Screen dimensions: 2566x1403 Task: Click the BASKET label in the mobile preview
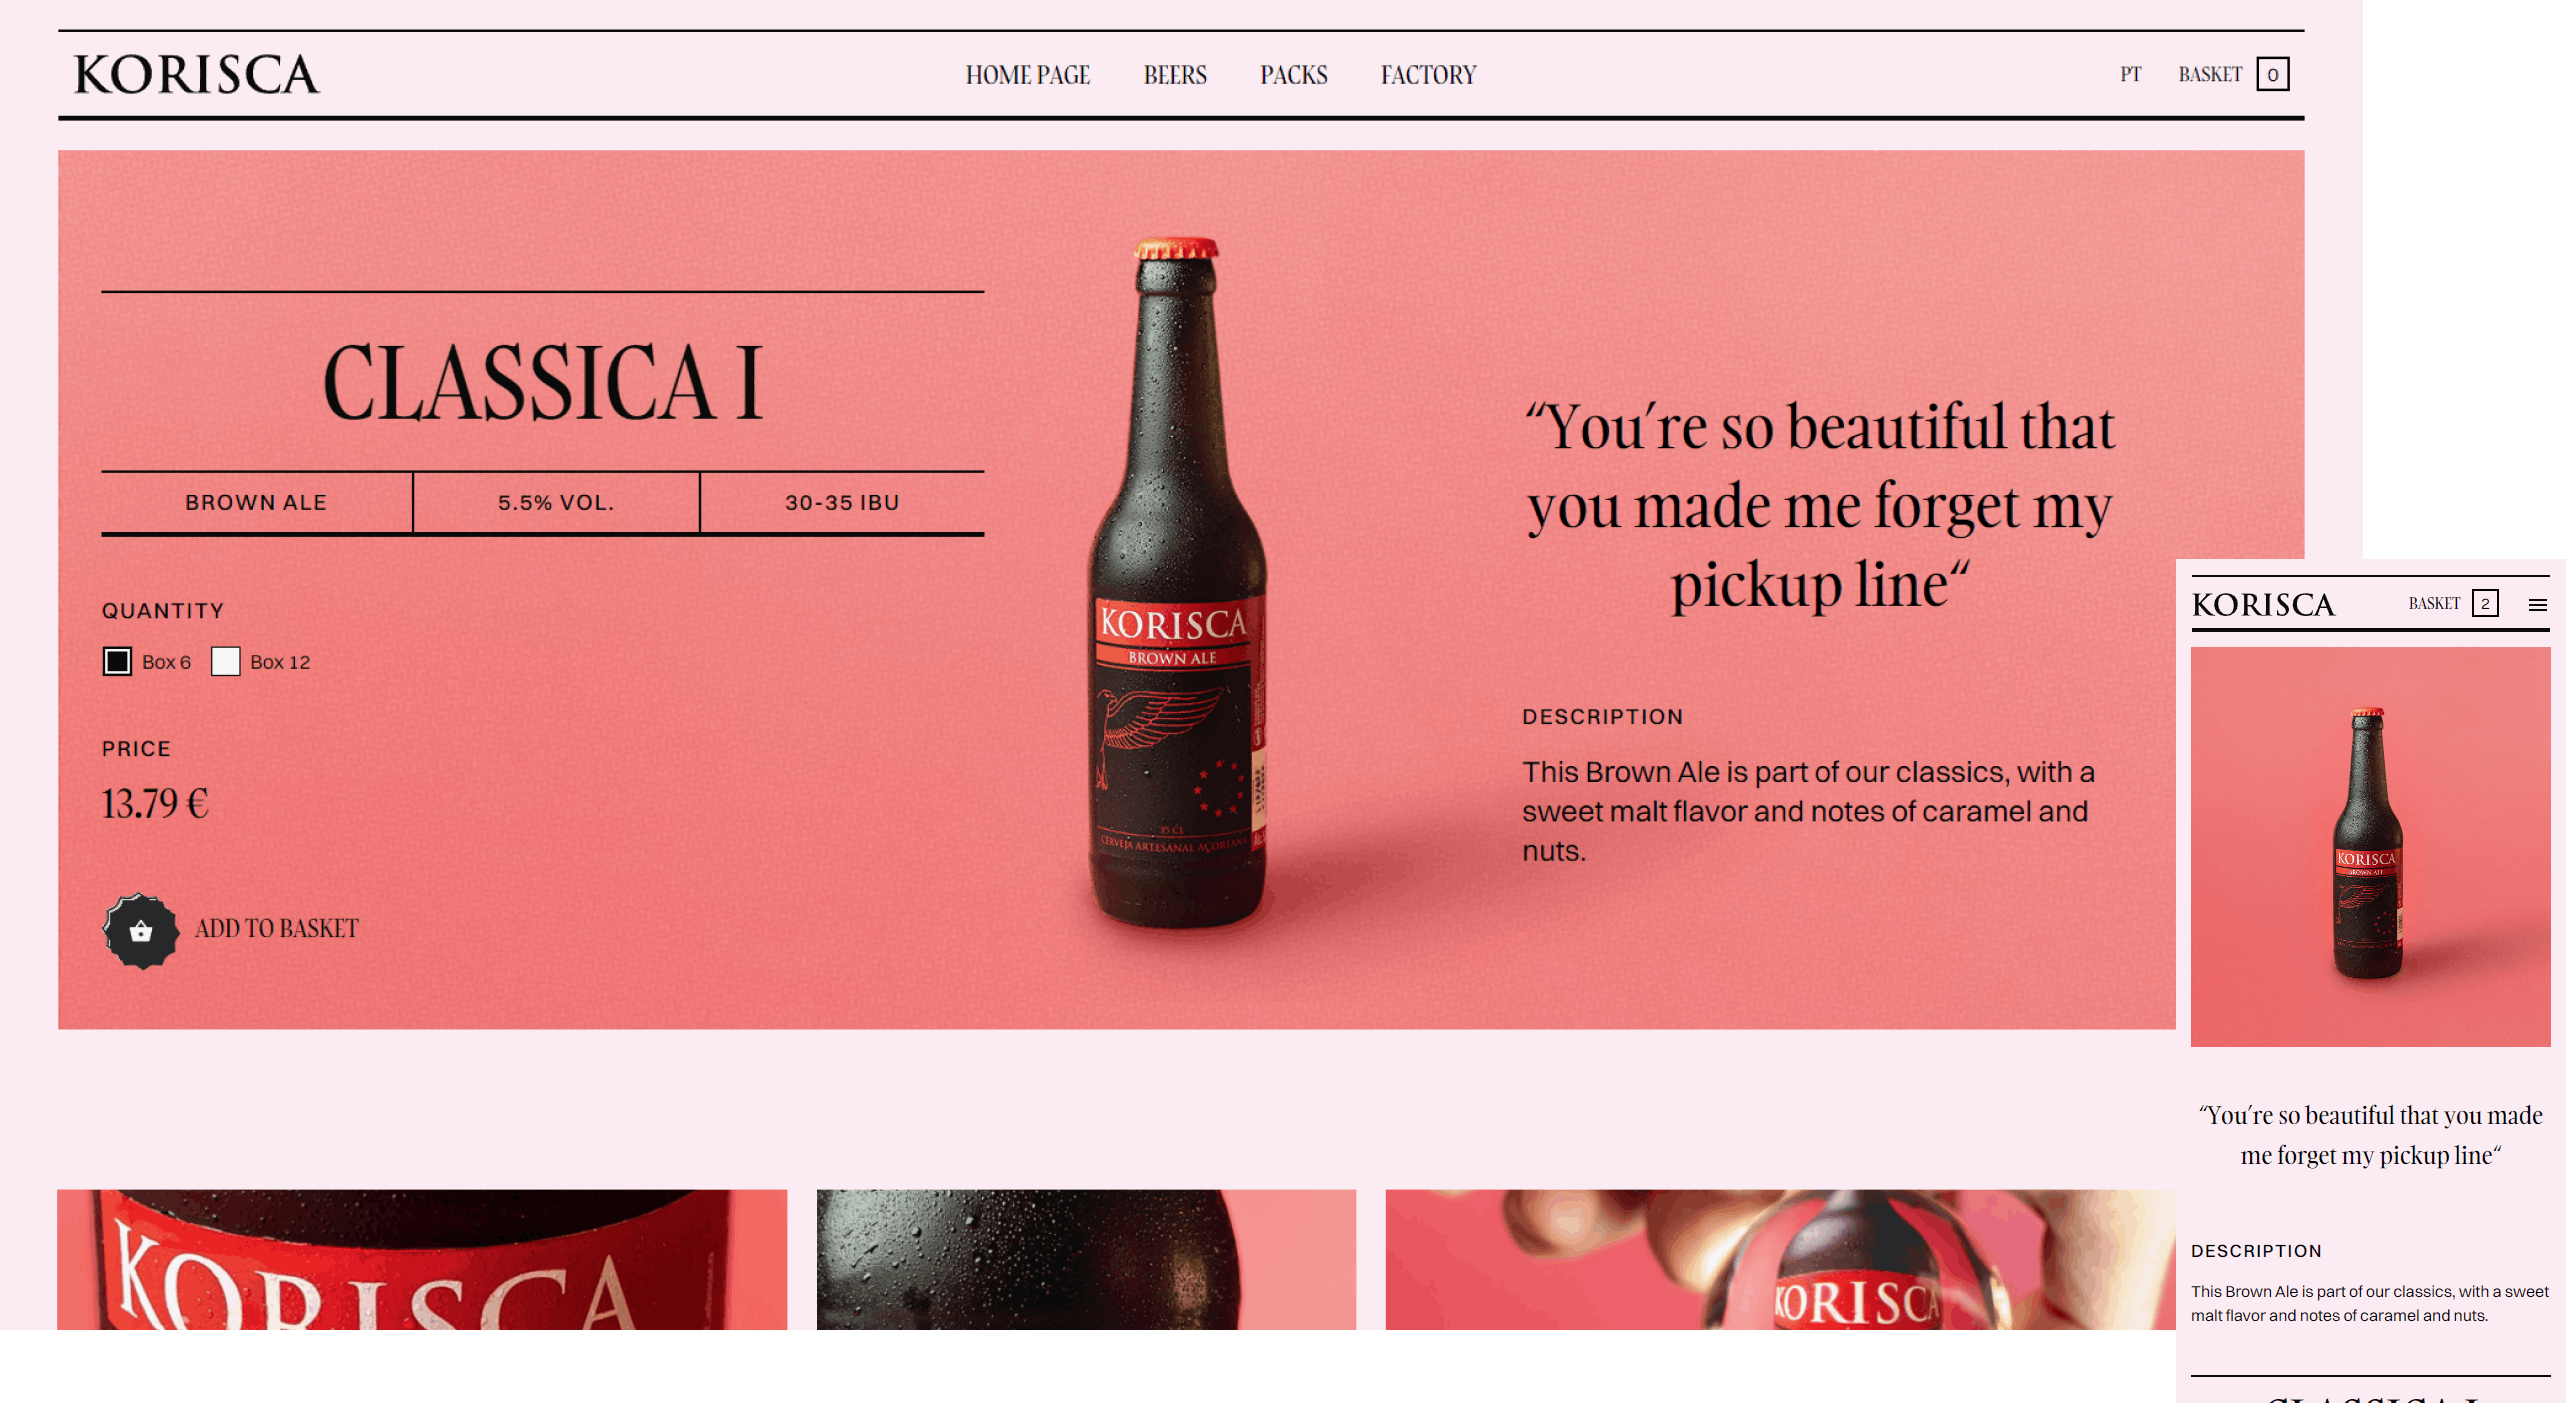click(2434, 603)
